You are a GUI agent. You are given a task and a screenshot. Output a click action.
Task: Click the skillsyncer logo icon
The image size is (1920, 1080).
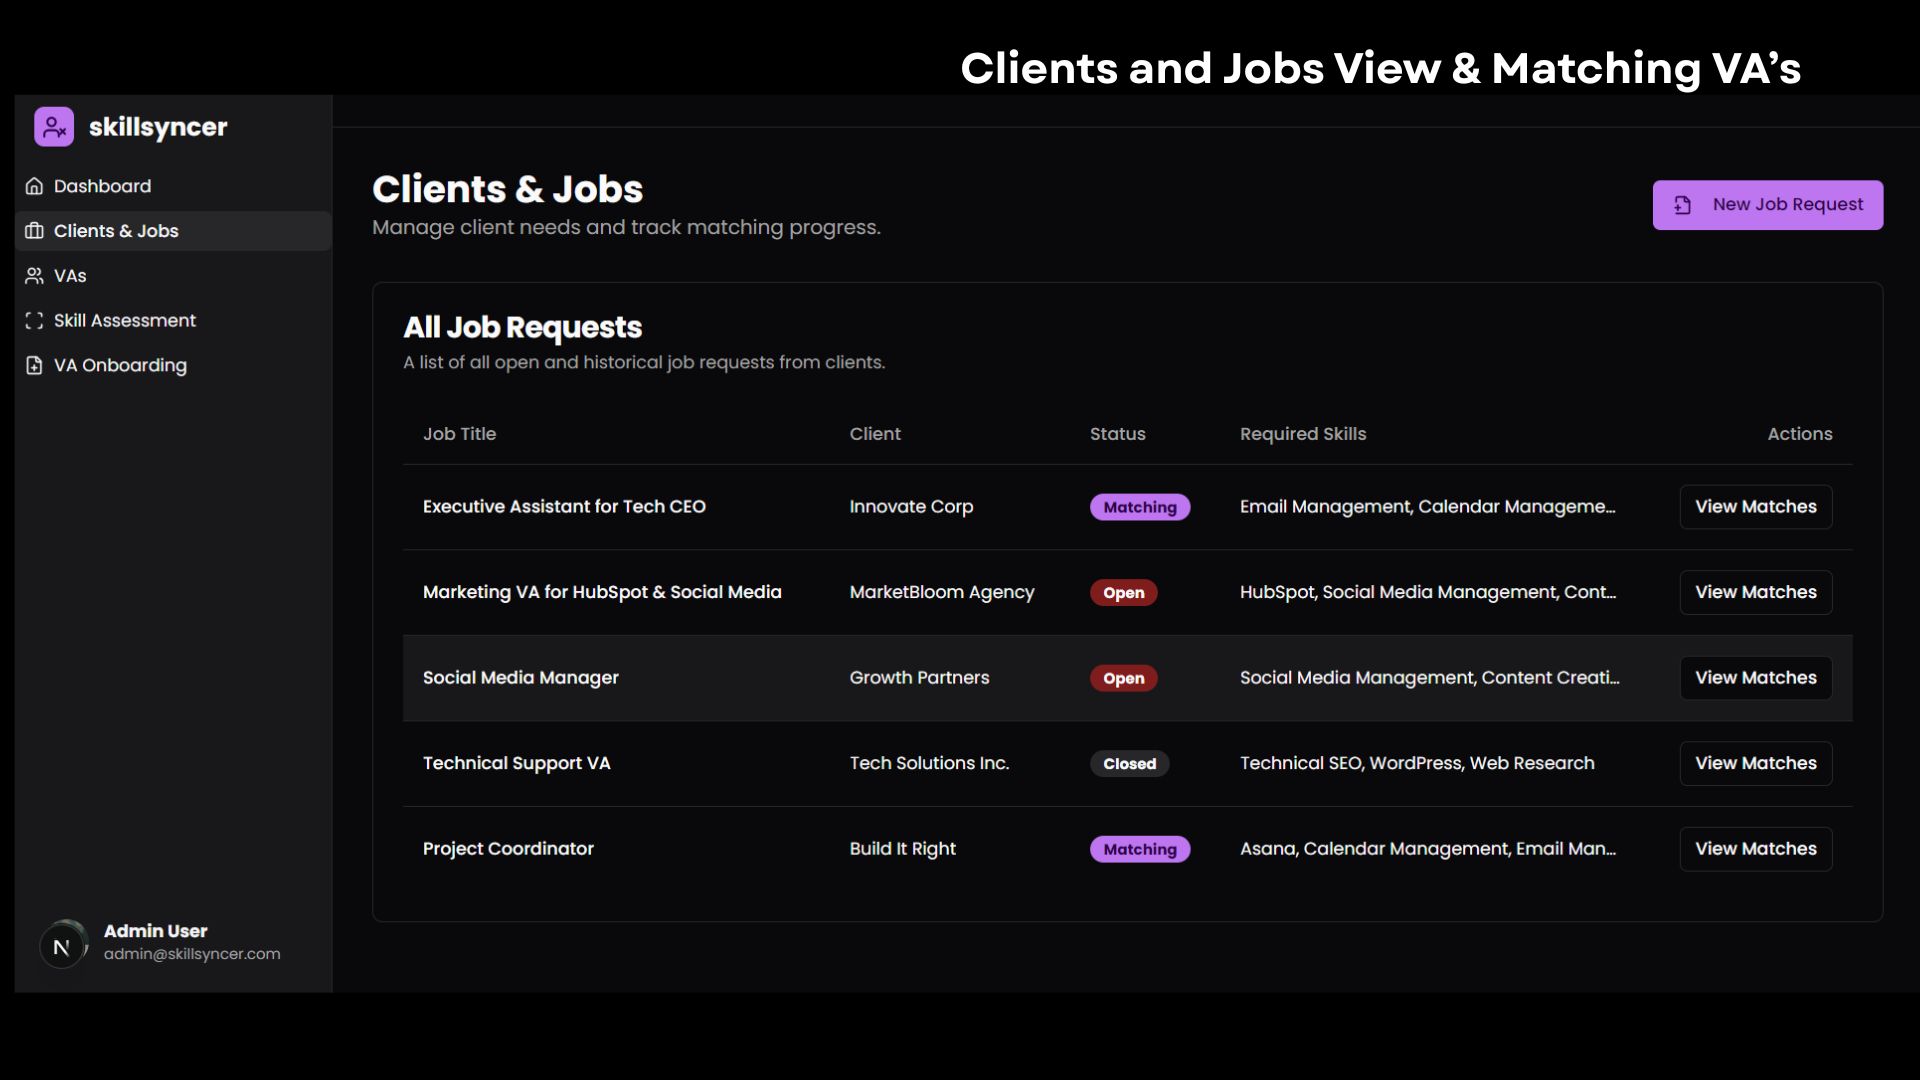pos(54,127)
